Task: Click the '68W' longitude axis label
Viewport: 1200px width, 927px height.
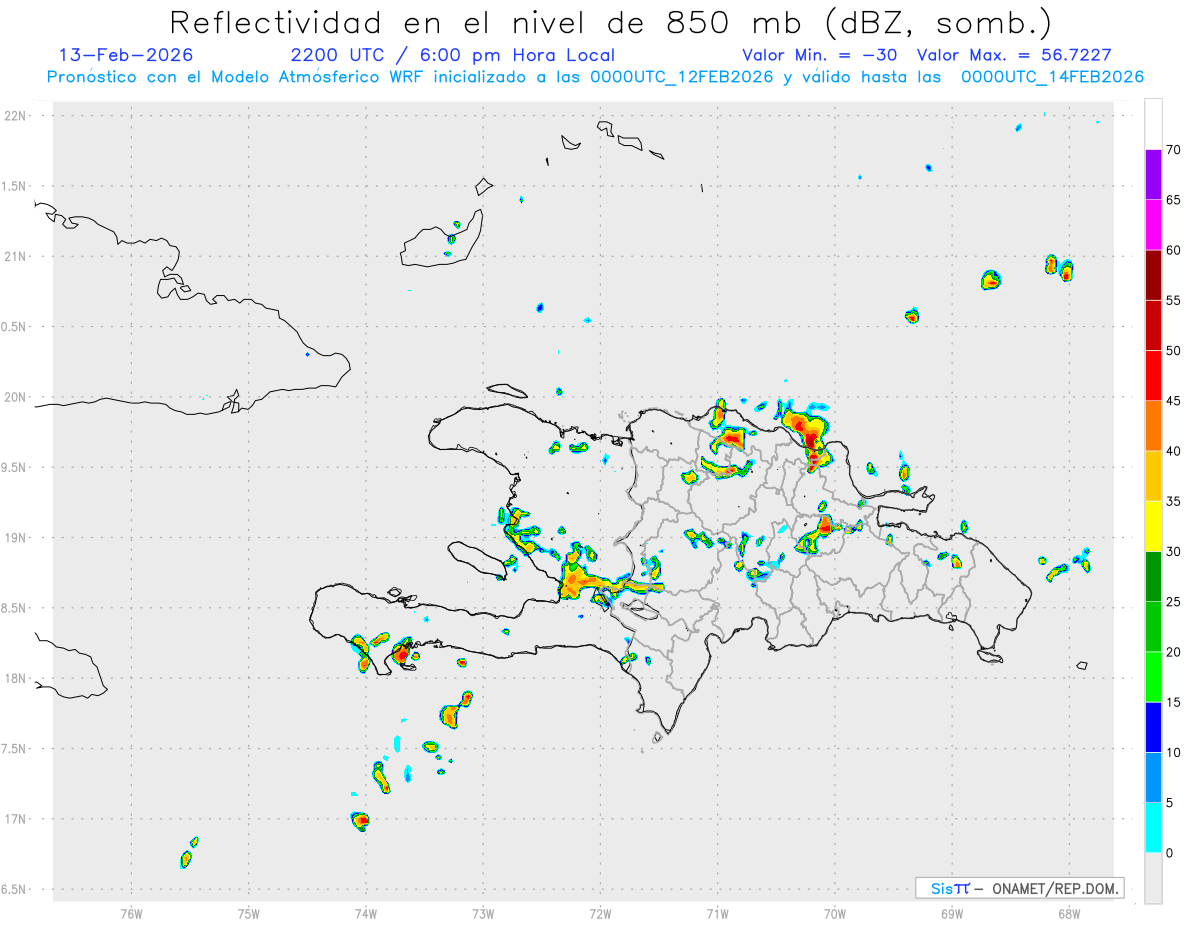Action: [x=1069, y=913]
